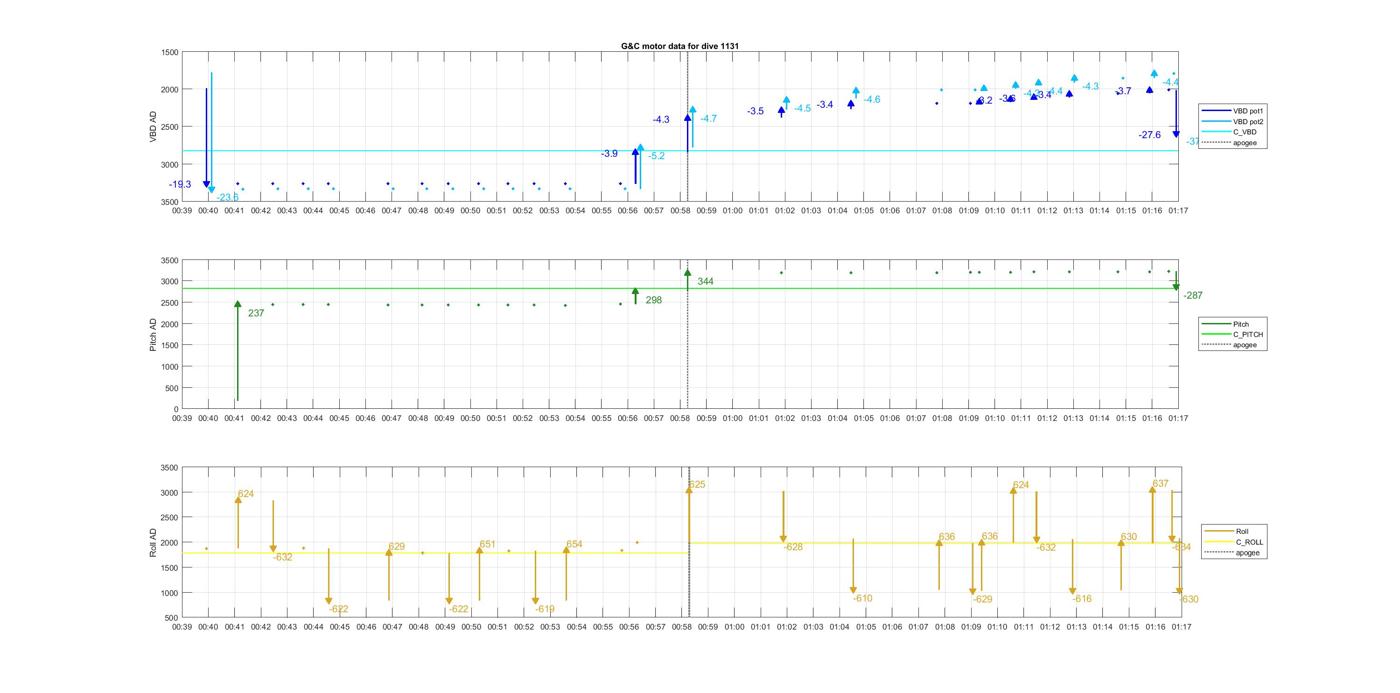Click the '-630' roll value label
Viewport: 1400px width, 693px height.
(1188, 599)
